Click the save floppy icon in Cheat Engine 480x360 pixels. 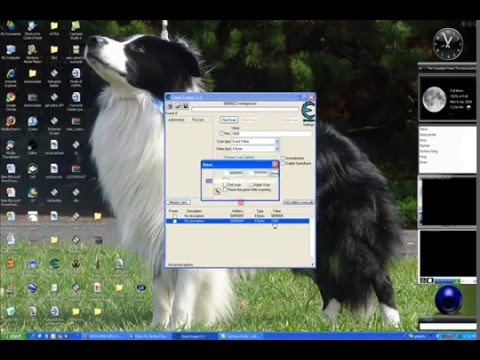185,106
